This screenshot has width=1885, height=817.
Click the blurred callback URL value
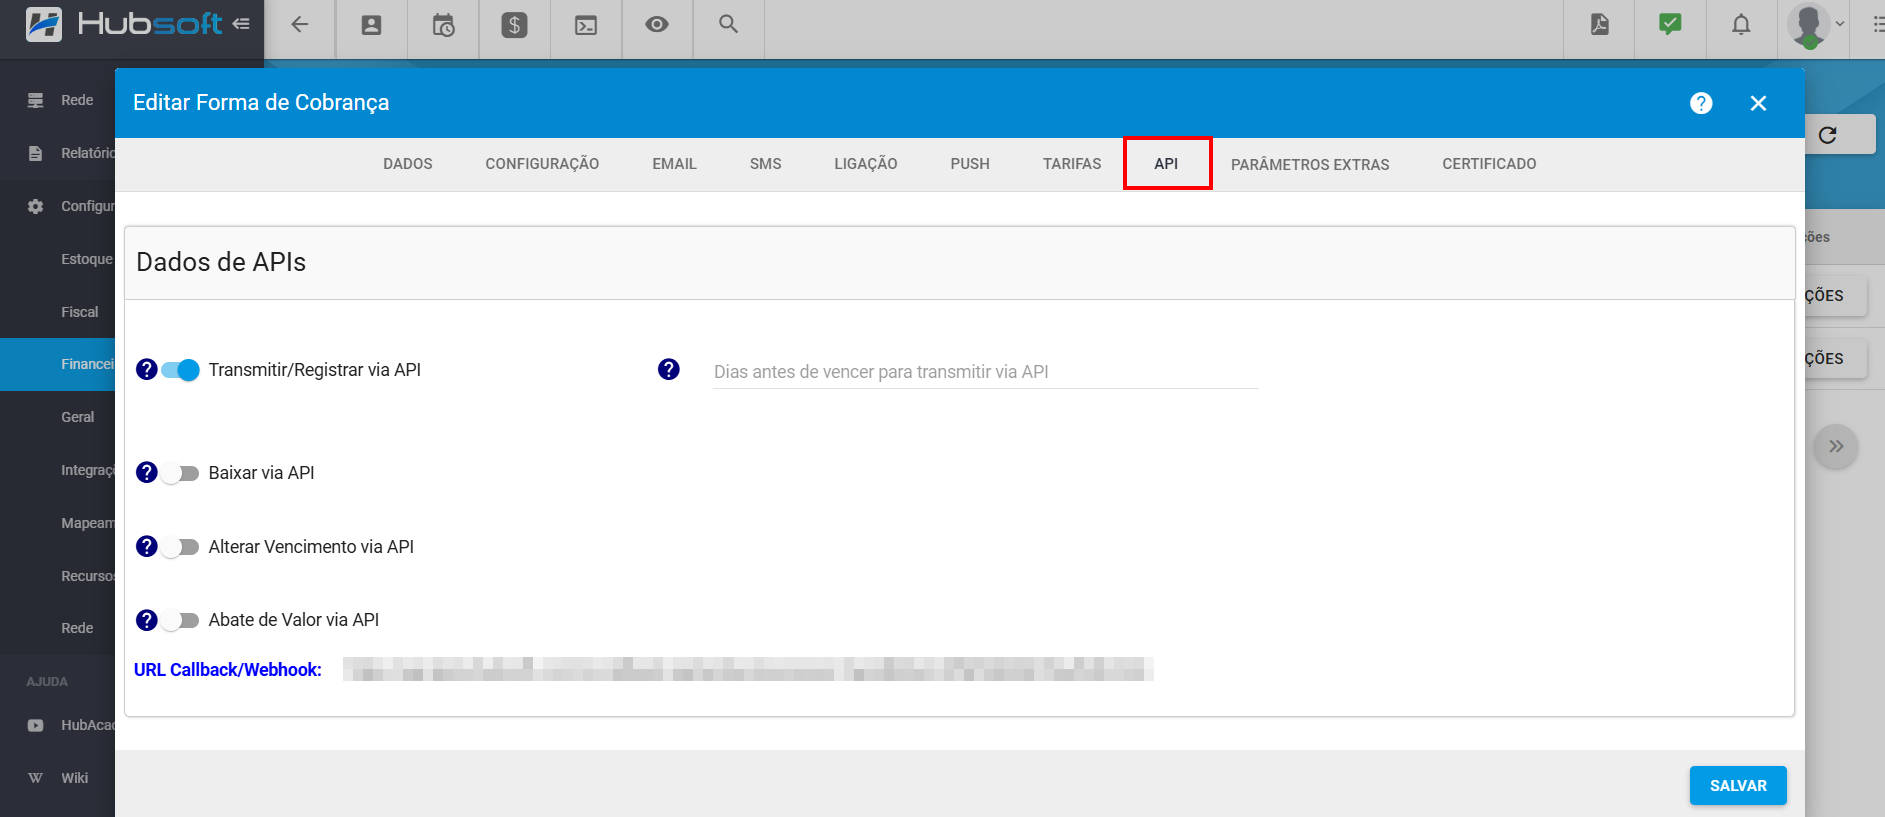(748, 669)
